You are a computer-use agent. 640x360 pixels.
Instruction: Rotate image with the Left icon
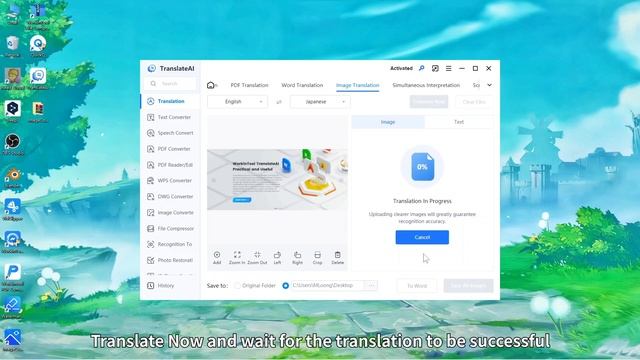click(x=277, y=255)
